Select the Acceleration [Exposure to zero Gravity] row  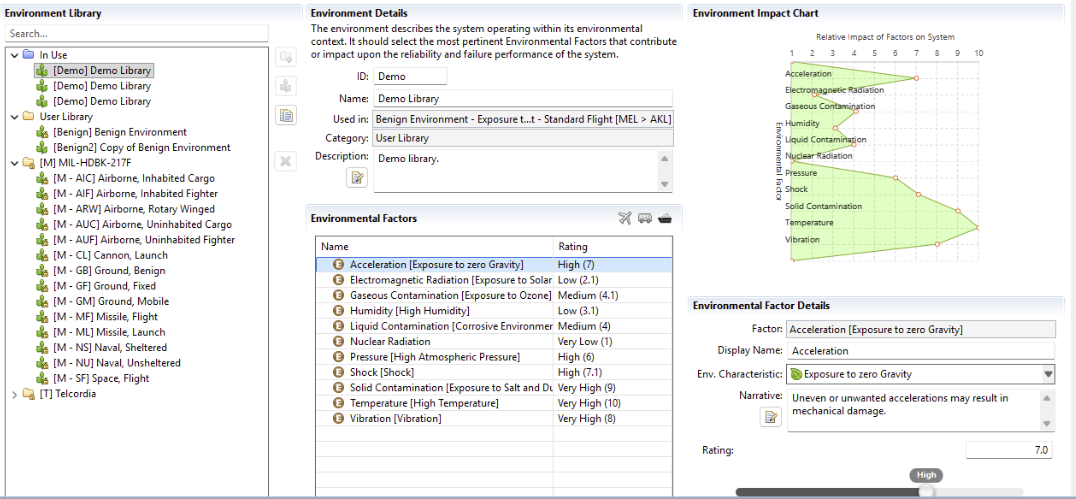pos(494,264)
